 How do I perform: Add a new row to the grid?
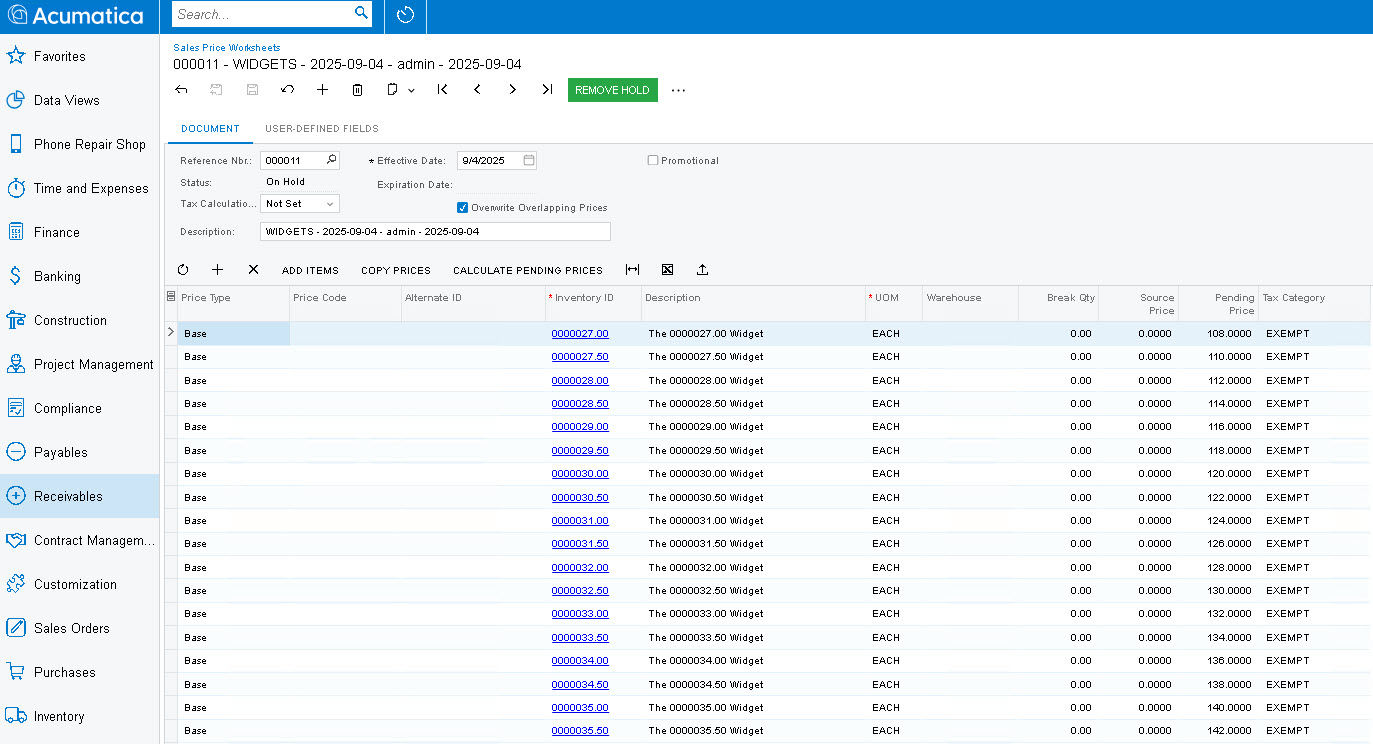pos(218,270)
